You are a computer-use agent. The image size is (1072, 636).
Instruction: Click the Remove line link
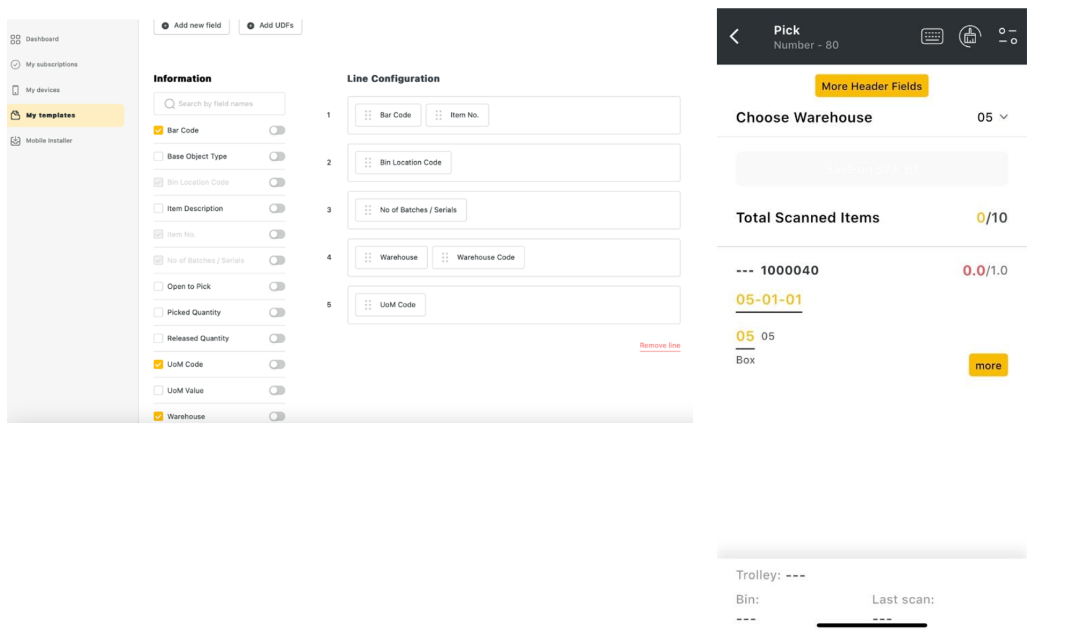pos(660,346)
